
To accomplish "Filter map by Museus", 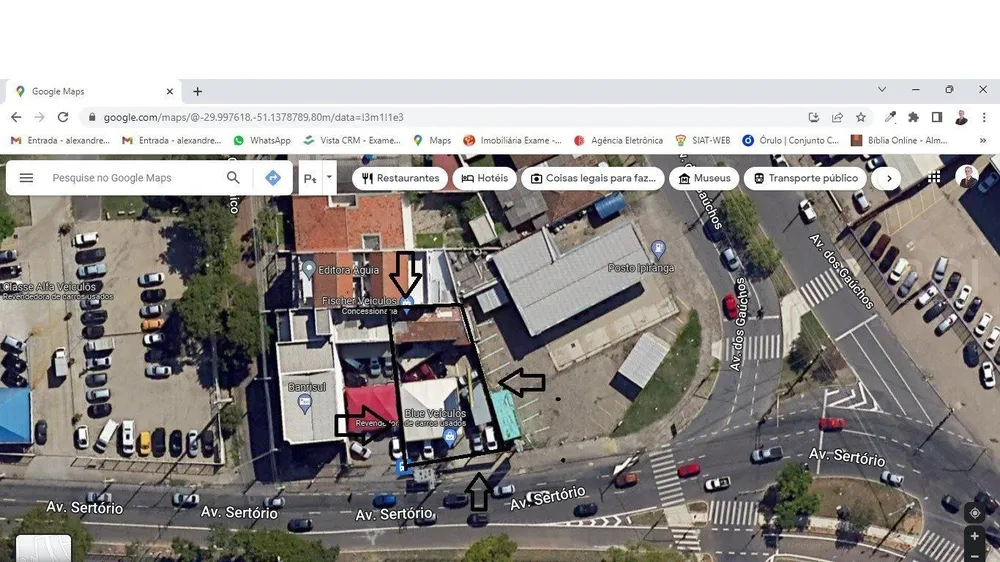I will click(704, 178).
